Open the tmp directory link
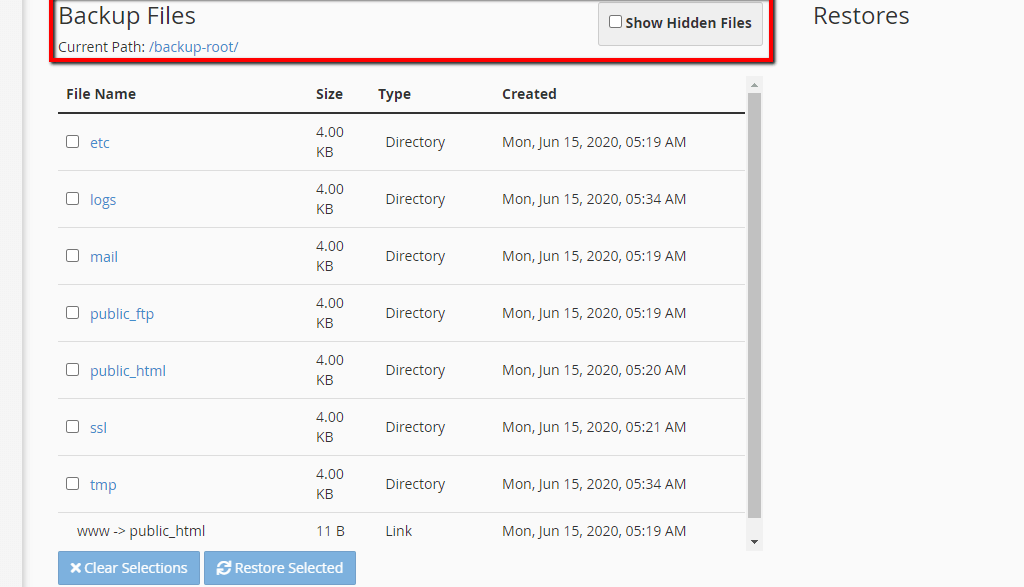 click(103, 485)
